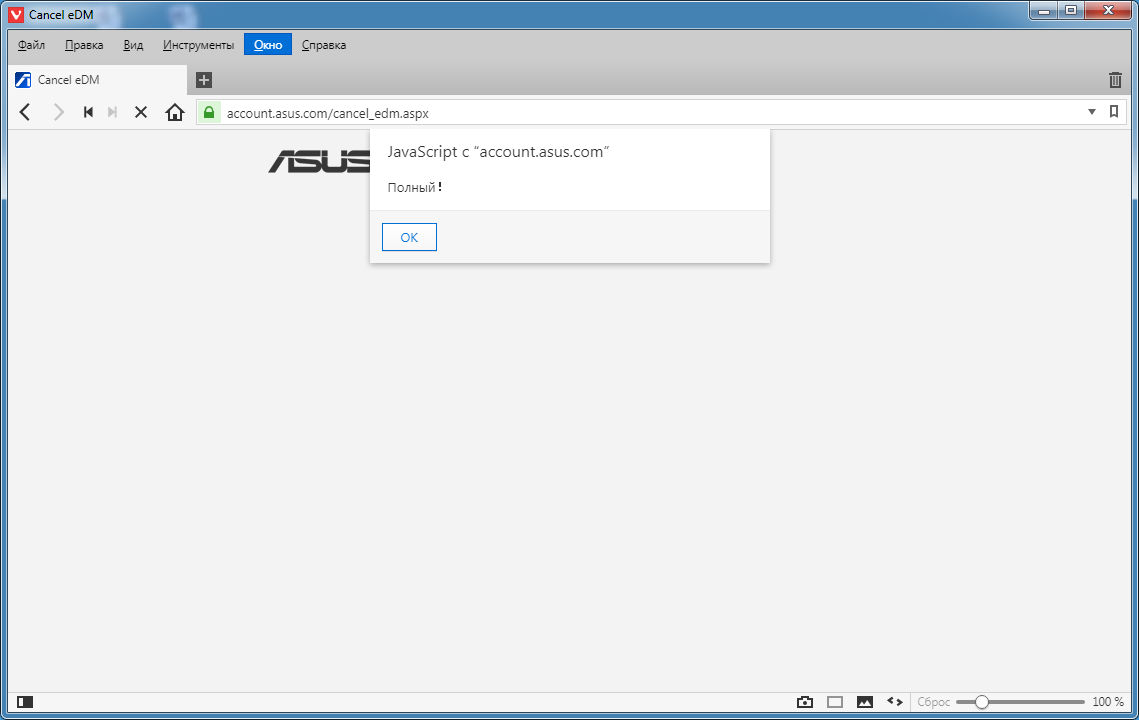Click the green padlock site info icon
1139x720 pixels.
208,113
